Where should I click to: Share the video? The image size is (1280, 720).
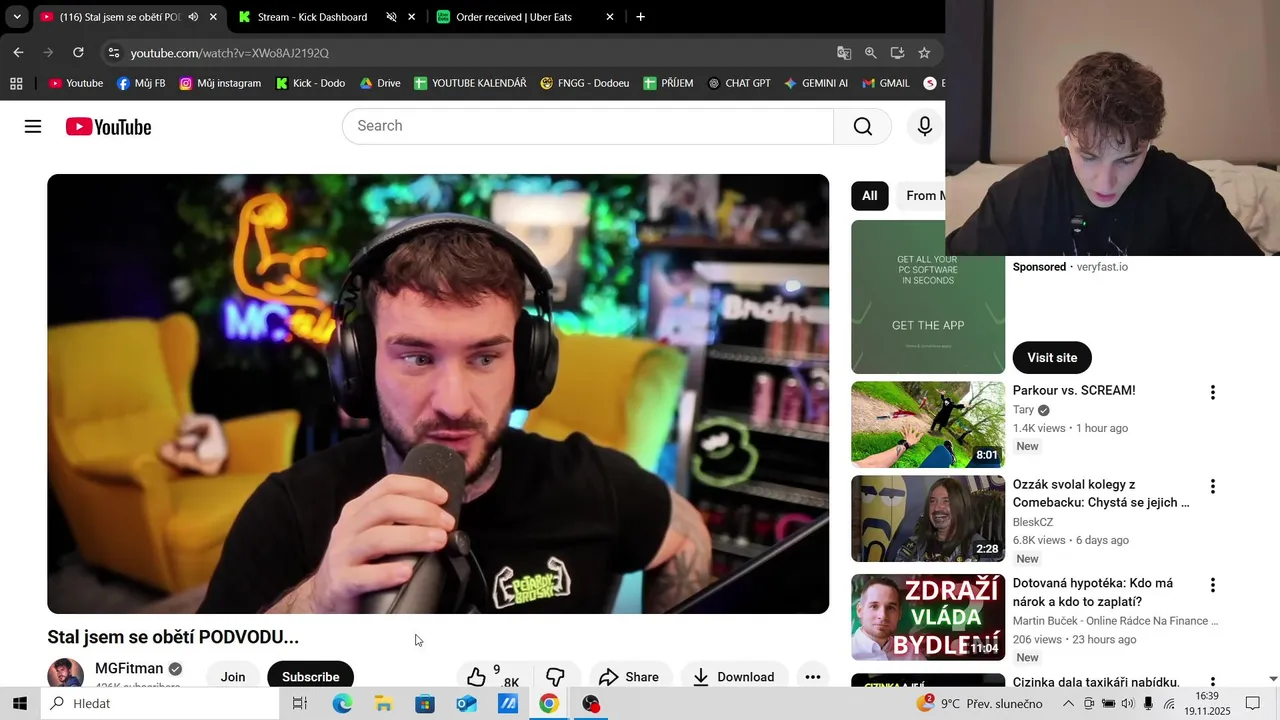click(x=629, y=677)
